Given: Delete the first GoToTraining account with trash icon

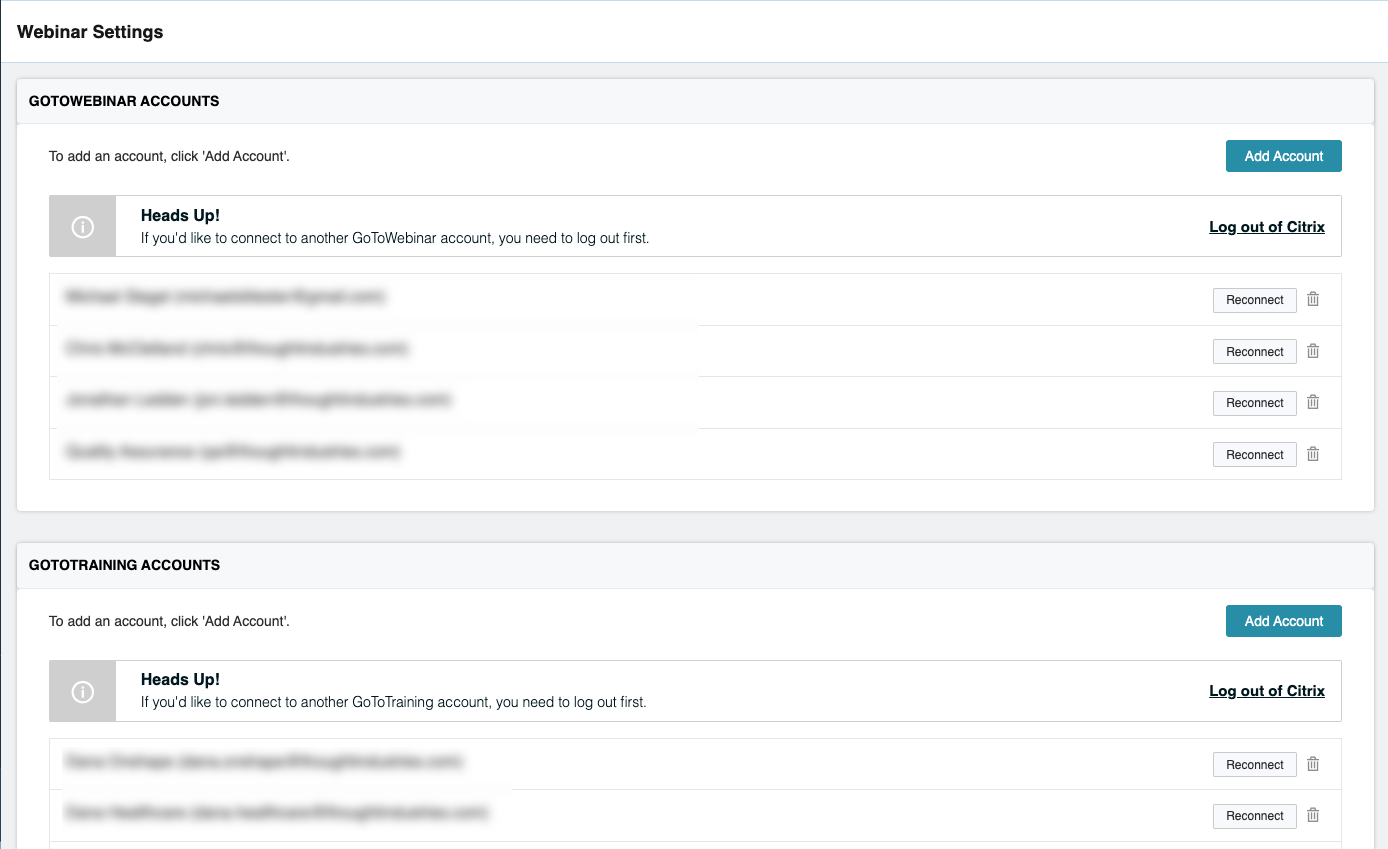Looking at the screenshot, I should point(1313,764).
